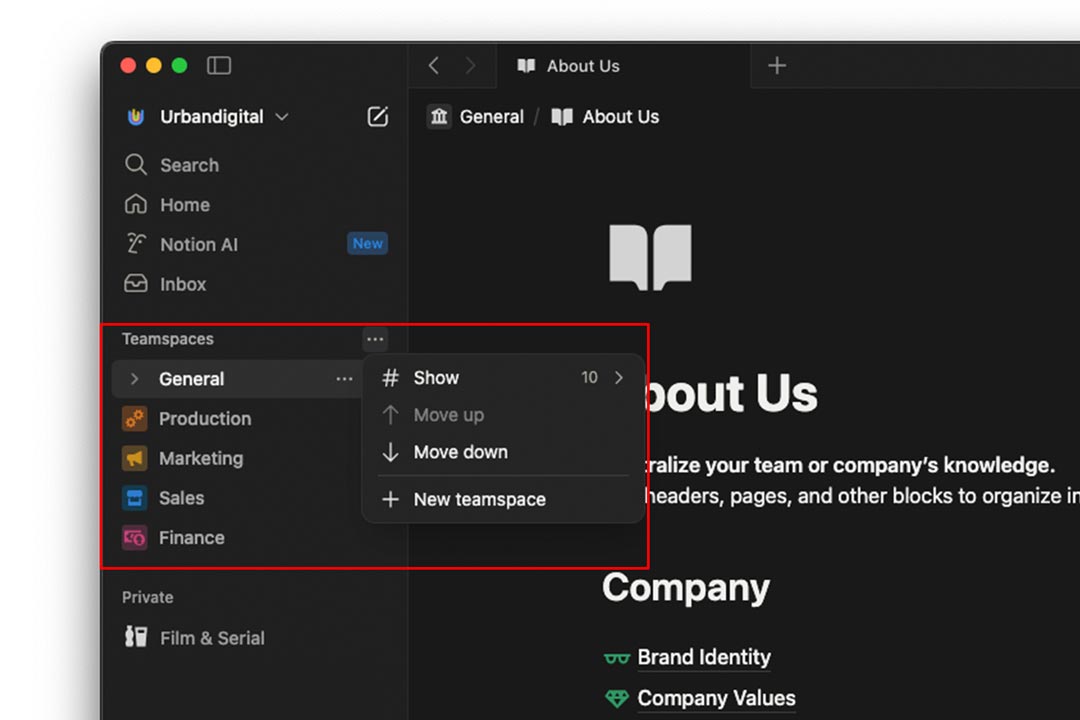Create a new page with compose icon
The height and width of the screenshot is (720, 1080).
[x=377, y=116]
